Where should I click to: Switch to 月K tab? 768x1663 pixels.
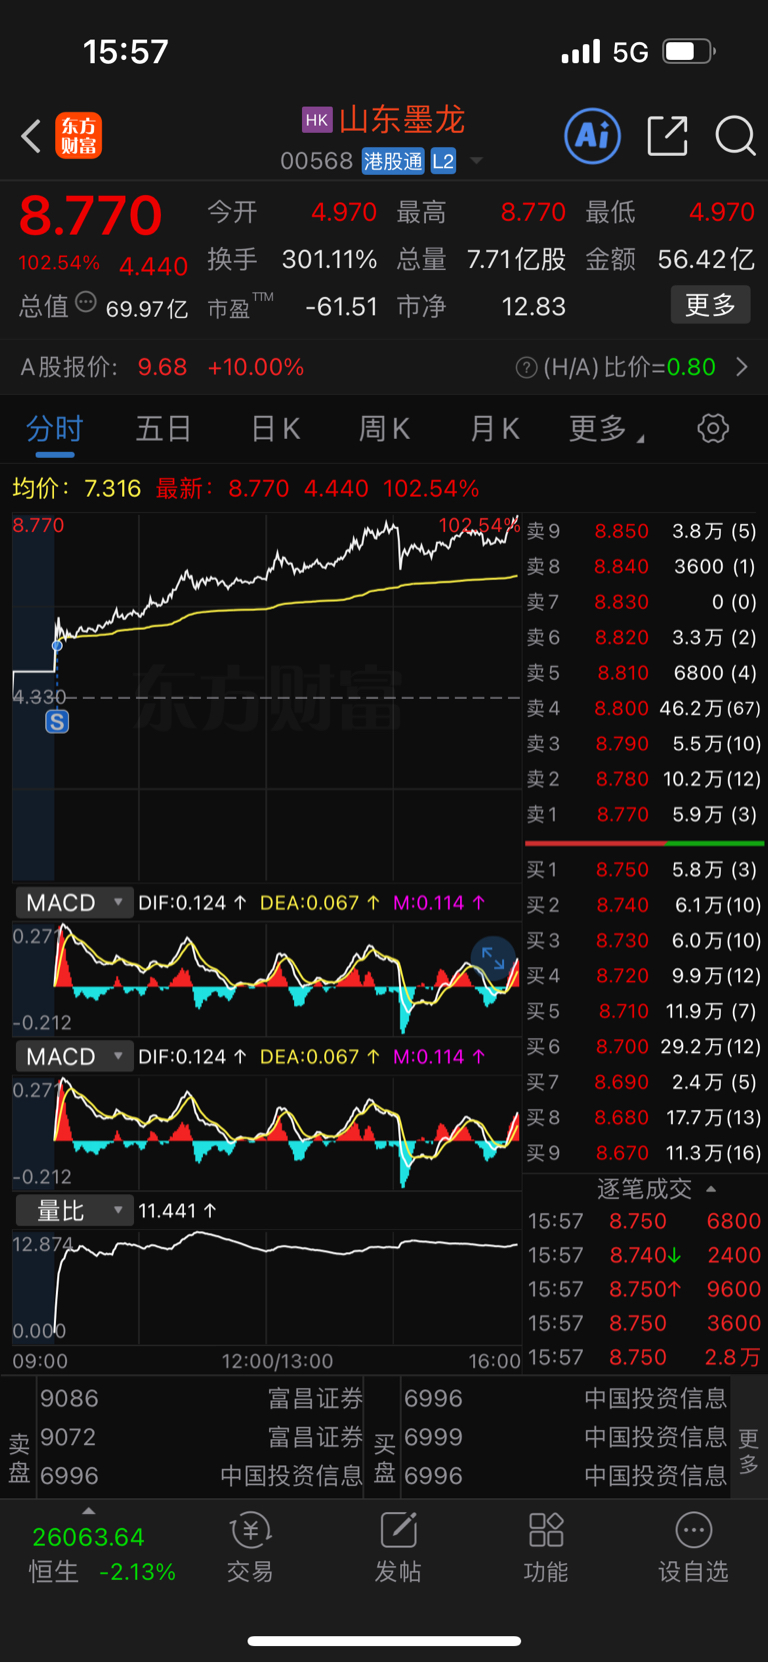coord(495,429)
